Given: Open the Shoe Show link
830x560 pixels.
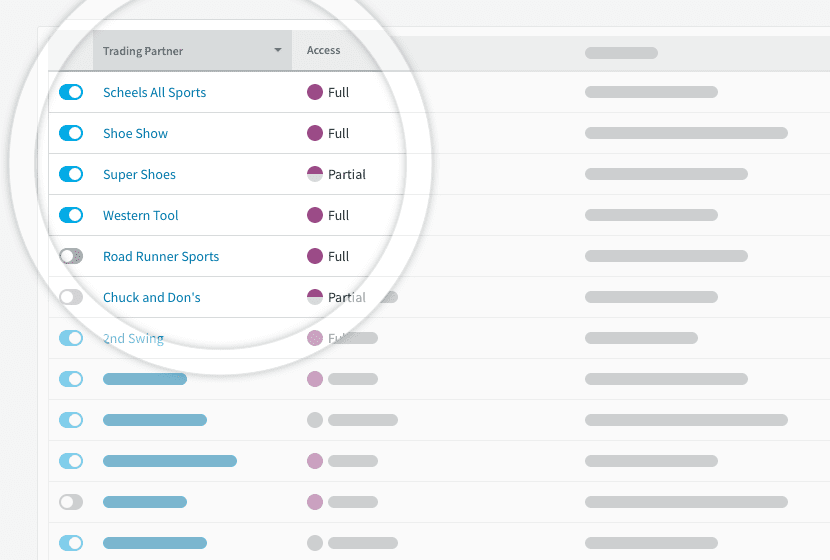Looking at the screenshot, I should coord(135,133).
